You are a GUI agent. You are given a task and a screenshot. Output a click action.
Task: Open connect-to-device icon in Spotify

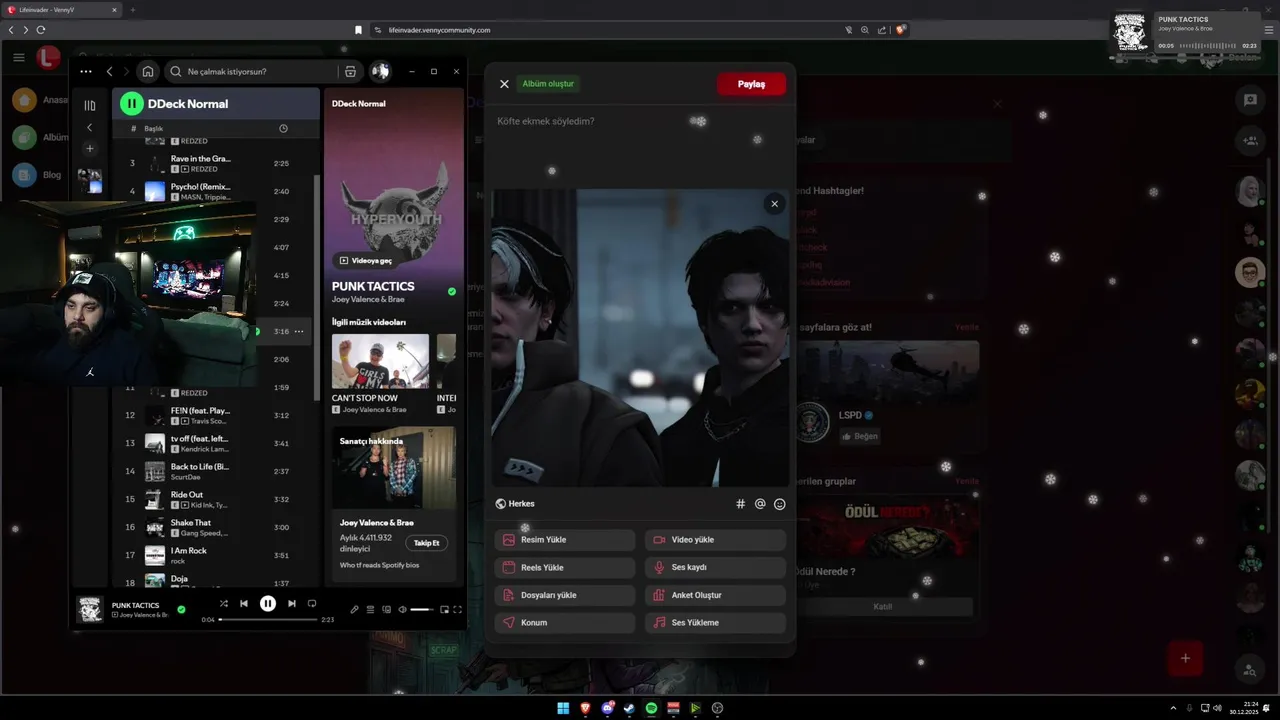tap(386, 609)
